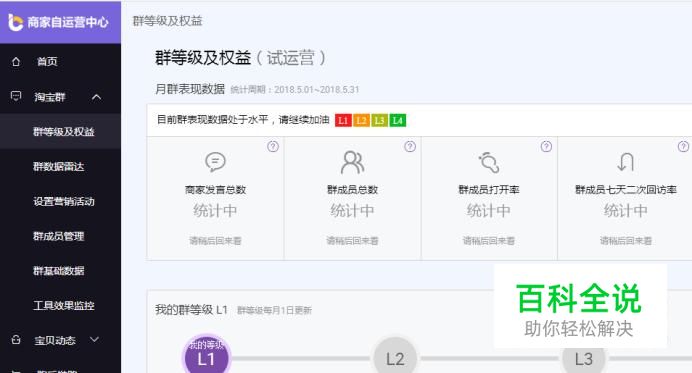The width and height of the screenshot is (692, 373).
Task: Click the 商家发言总数 label
Action: (x=215, y=190)
